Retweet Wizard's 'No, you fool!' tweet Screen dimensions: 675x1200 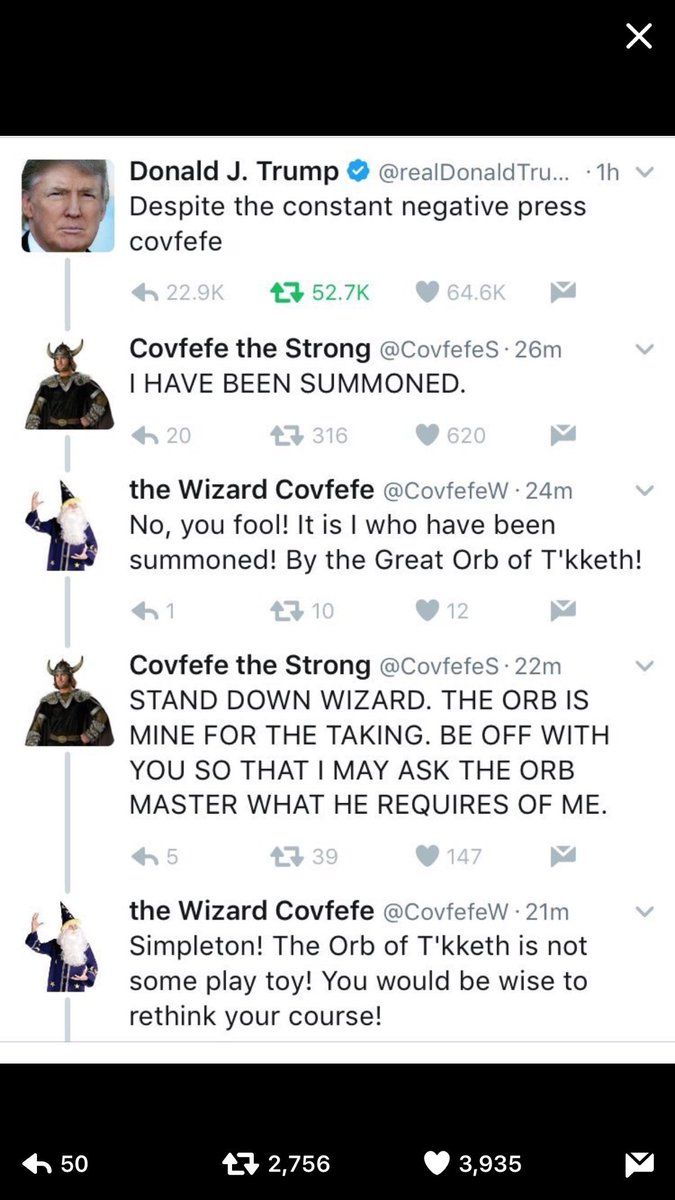tap(286, 610)
